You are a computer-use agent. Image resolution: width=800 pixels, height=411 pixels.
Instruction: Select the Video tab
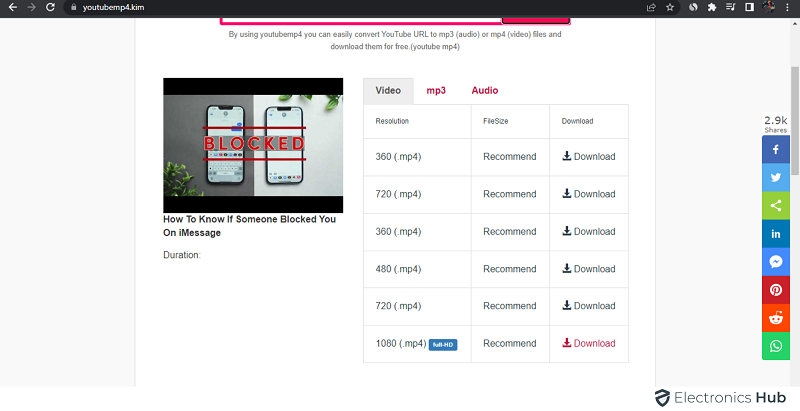(388, 91)
